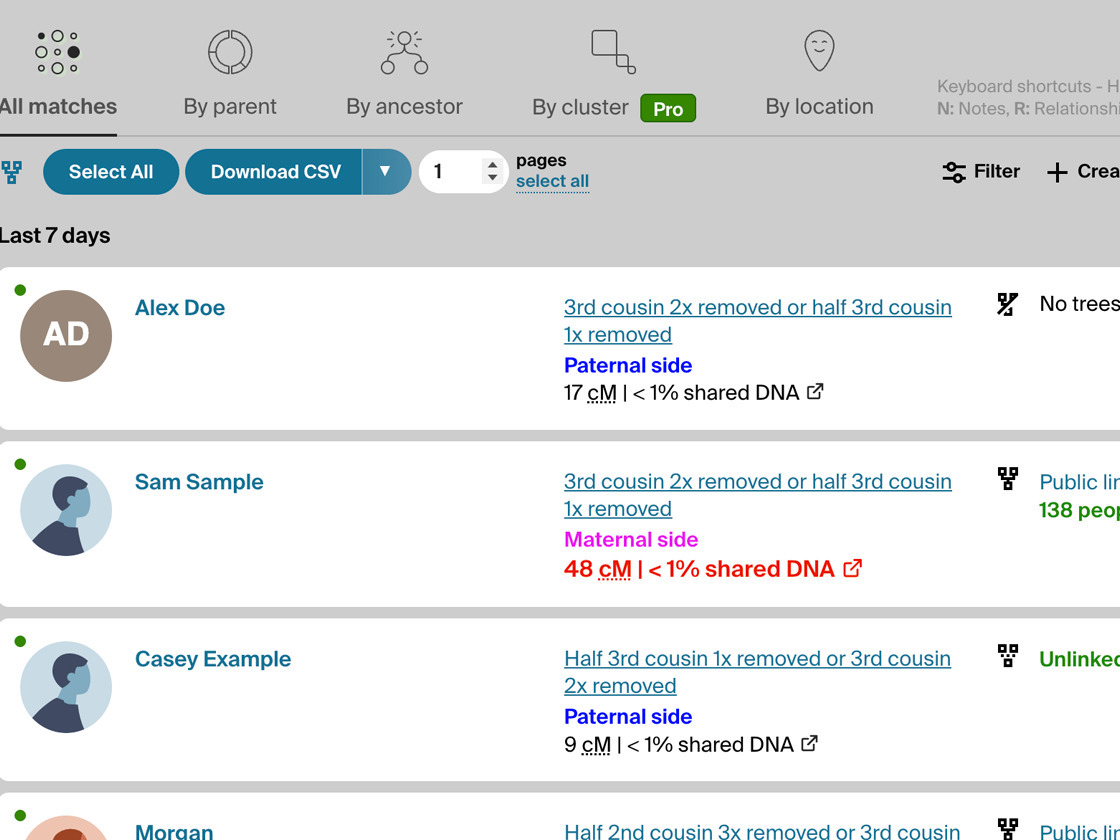Switch to the By cluster tab
The height and width of the screenshot is (840, 1120).
click(x=580, y=107)
